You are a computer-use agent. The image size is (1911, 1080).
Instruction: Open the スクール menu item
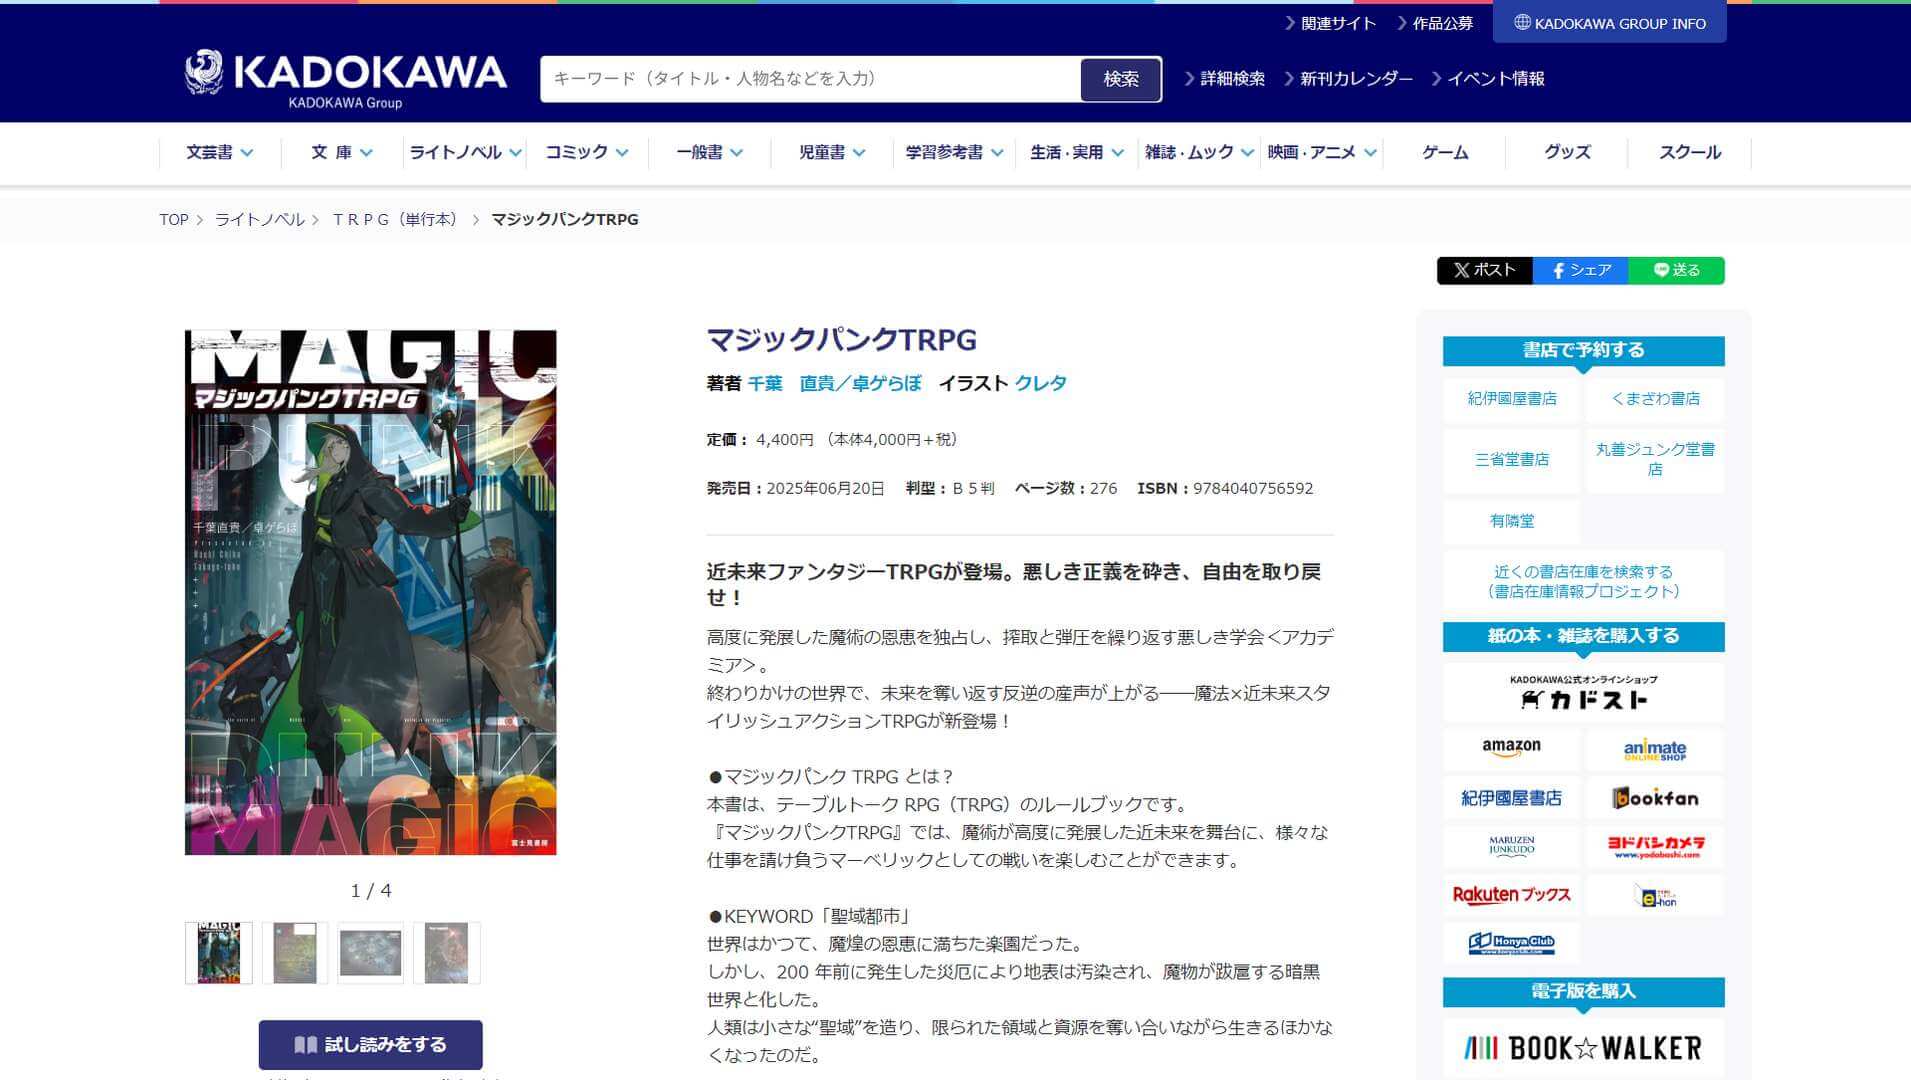pos(1690,152)
